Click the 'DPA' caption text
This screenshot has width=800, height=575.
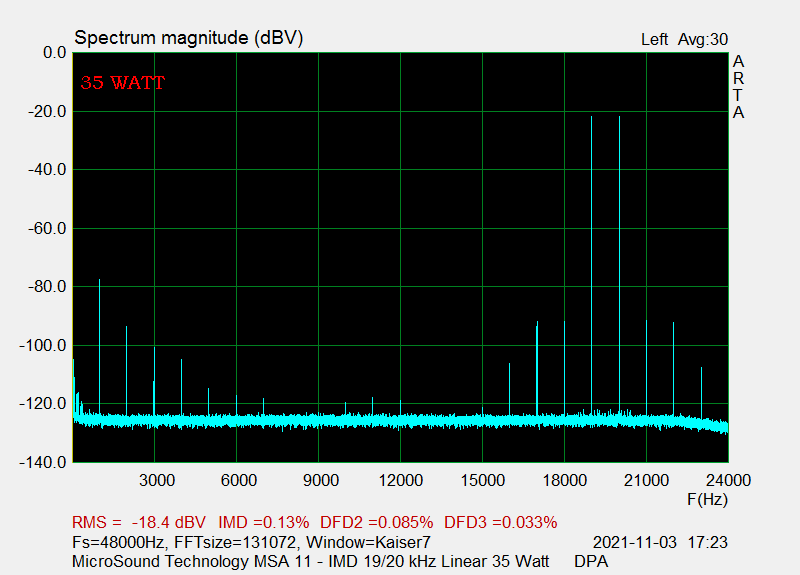(x=591, y=561)
